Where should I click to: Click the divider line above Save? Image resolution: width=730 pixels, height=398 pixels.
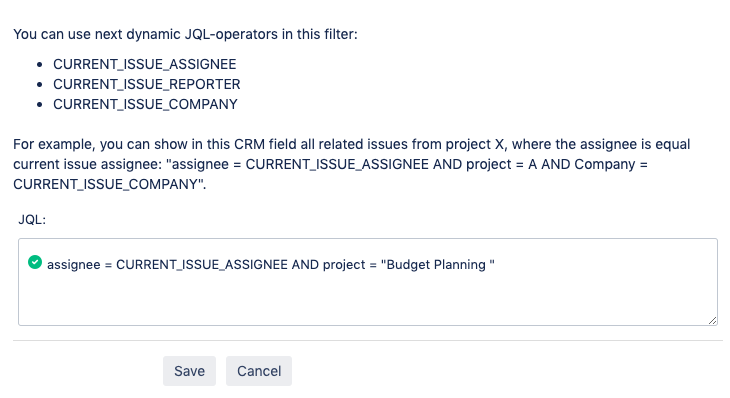coord(368,340)
